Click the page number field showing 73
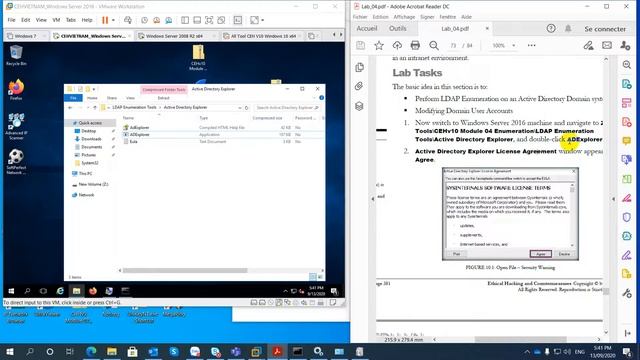Screen dimensions: 640x360 click(453, 46)
